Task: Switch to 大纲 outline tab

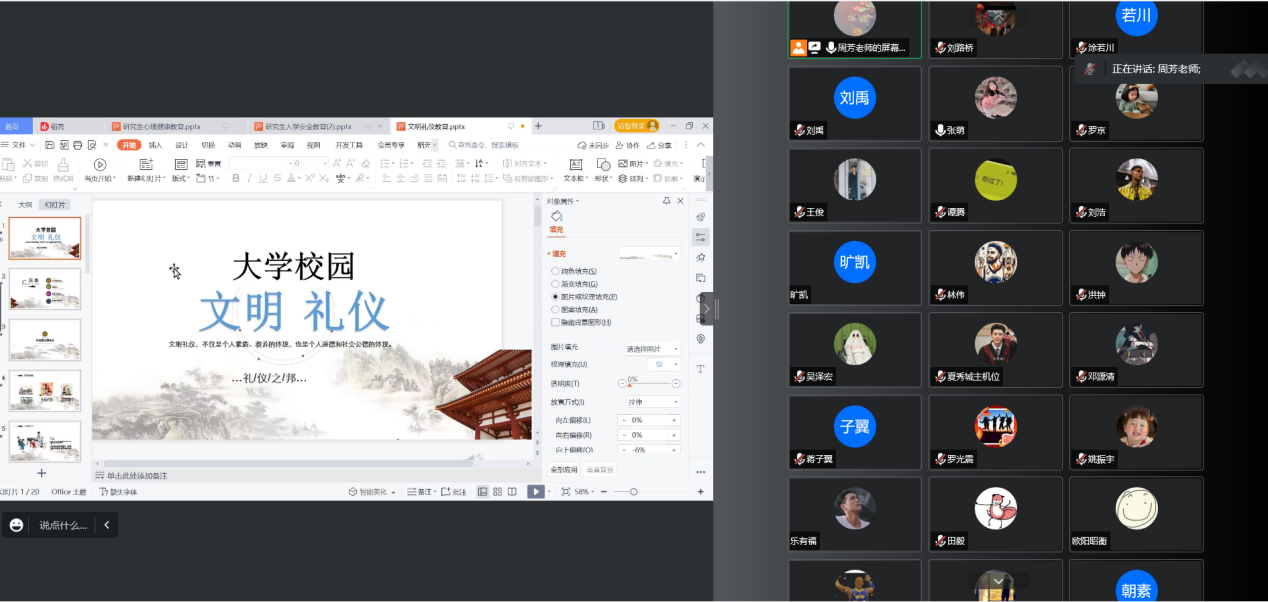Action: (x=25, y=204)
